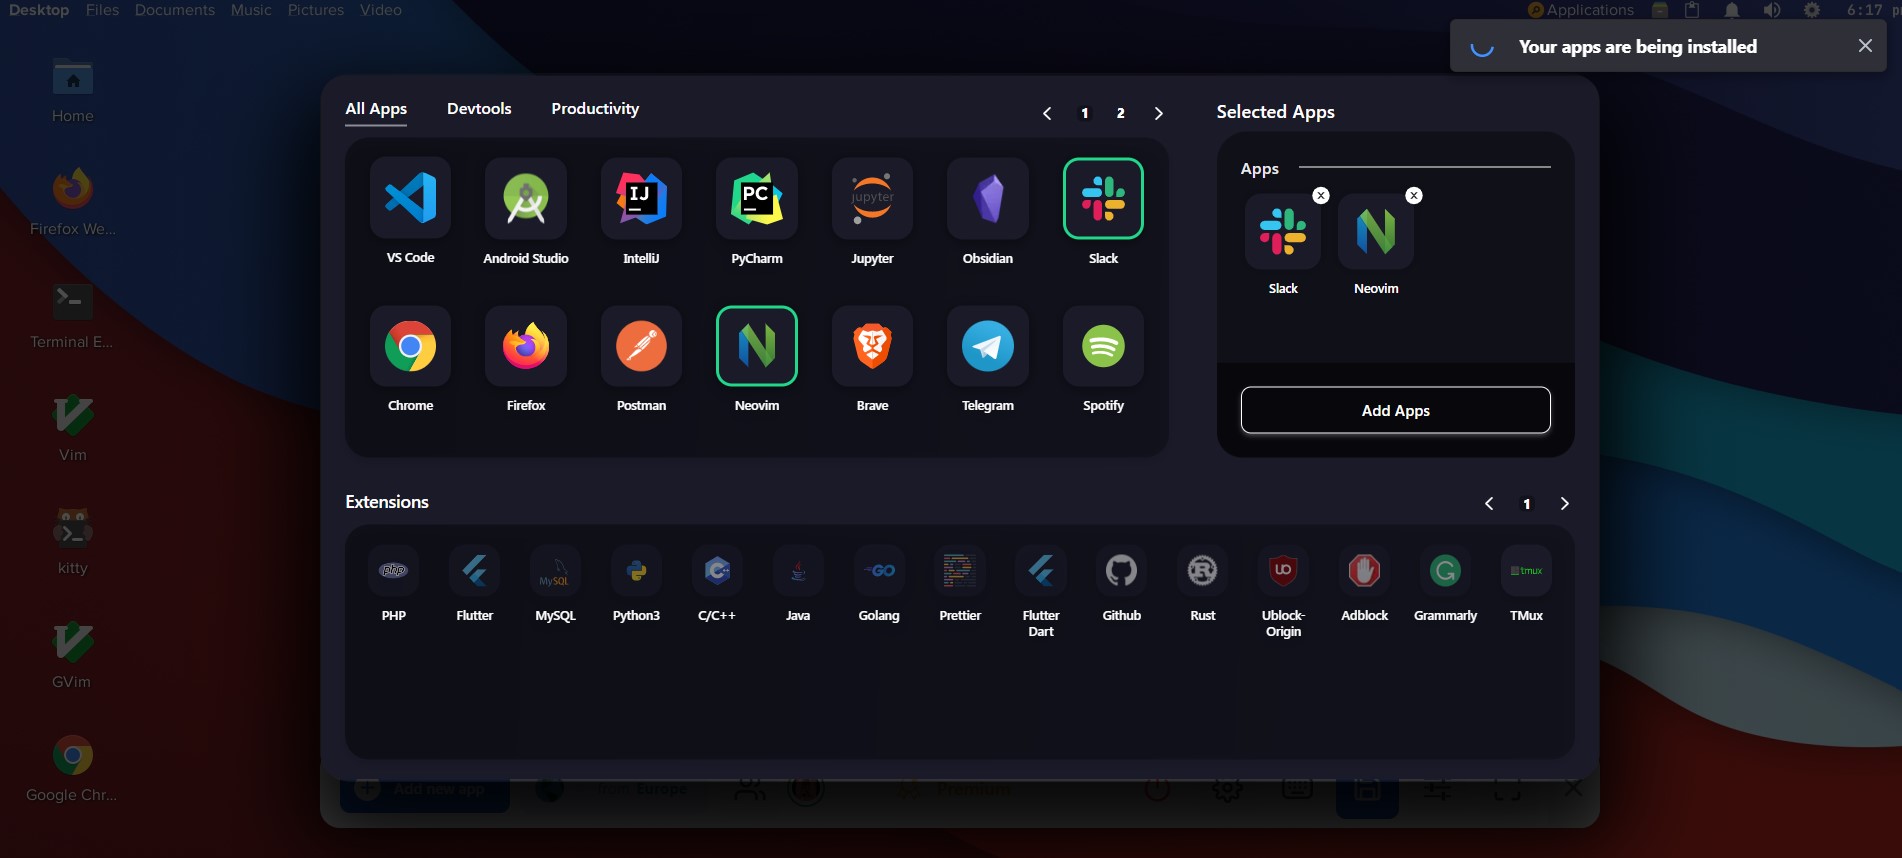Open the Productivity tab
This screenshot has height=858, width=1902.
click(595, 109)
